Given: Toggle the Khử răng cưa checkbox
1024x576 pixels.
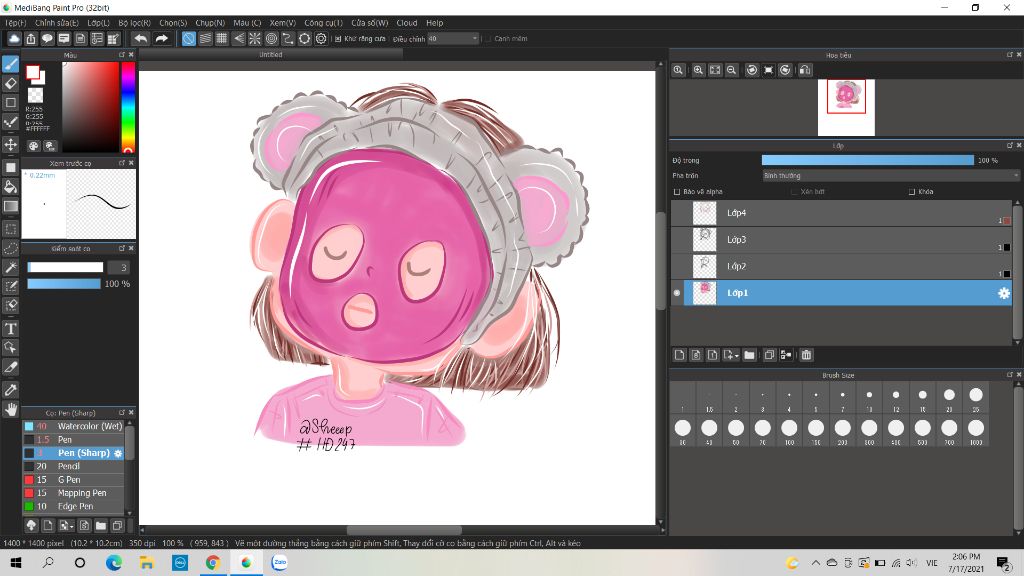Looking at the screenshot, I should pos(338,39).
